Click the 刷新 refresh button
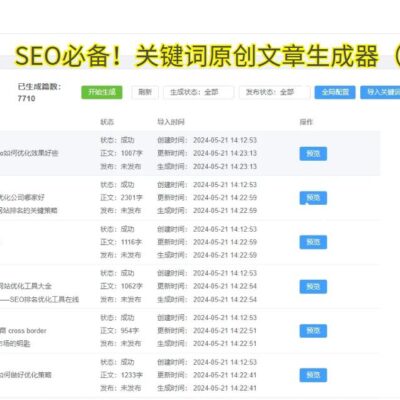 click(x=145, y=92)
